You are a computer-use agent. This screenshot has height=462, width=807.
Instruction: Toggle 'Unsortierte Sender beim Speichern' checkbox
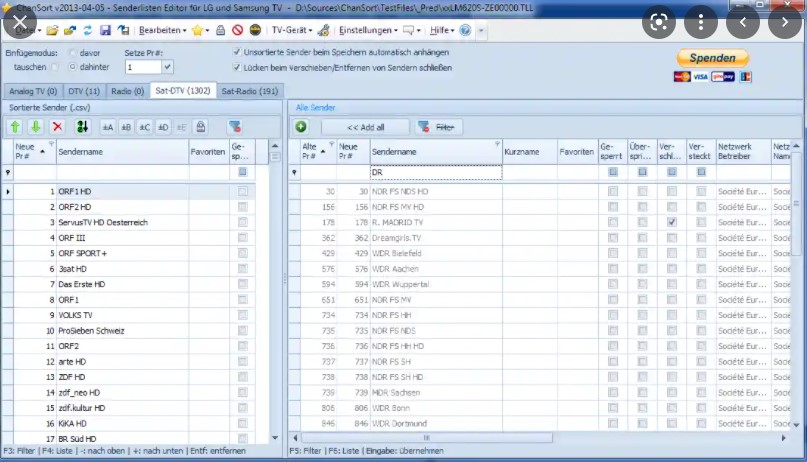click(x=237, y=52)
